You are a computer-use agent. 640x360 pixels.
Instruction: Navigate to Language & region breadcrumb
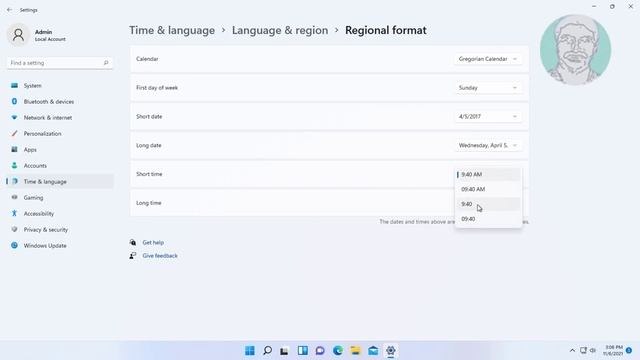(x=280, y=30)
